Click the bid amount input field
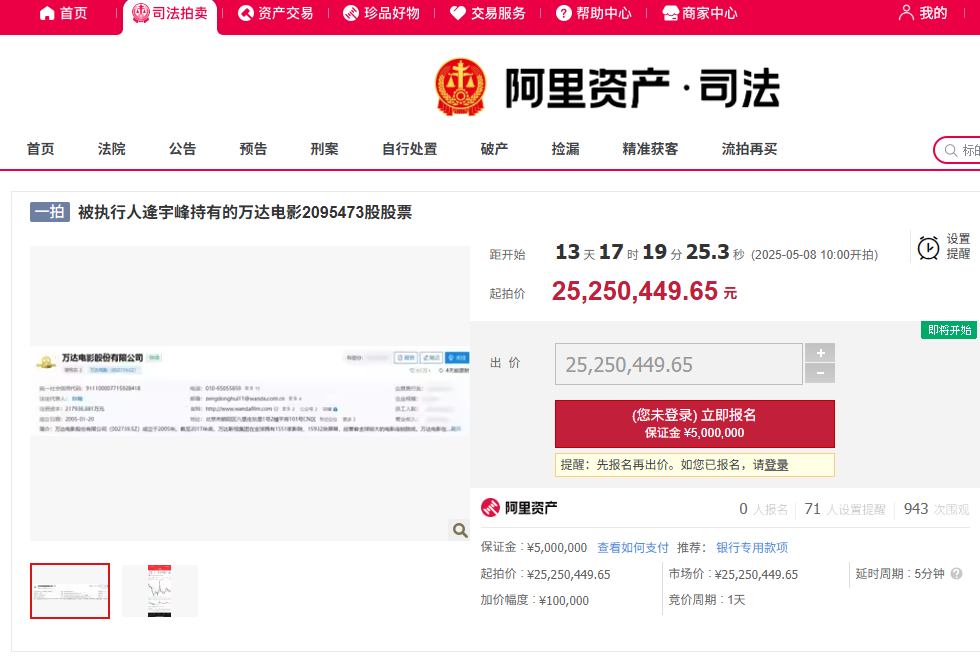Image resolution: width=980 pixels, height=657 pixels. tap(678, 365)
